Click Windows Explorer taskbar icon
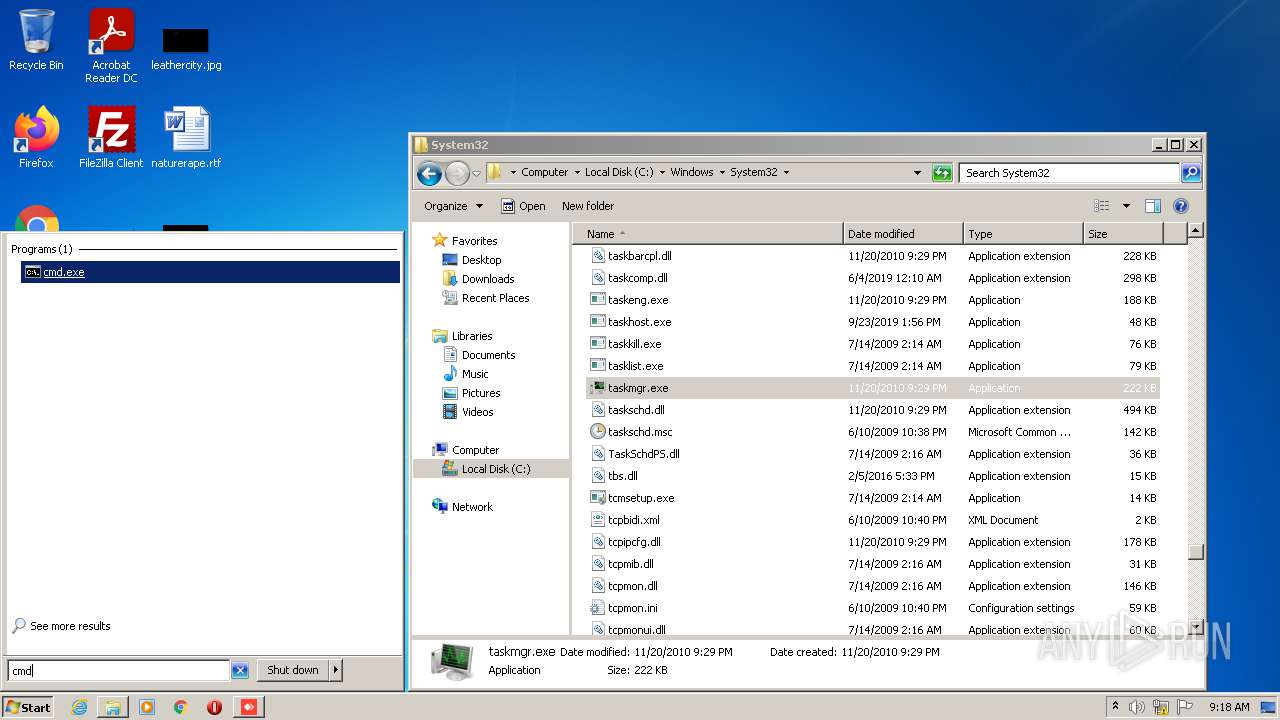Viewport: 1280px width, 720px height. (x=113, y=707)
